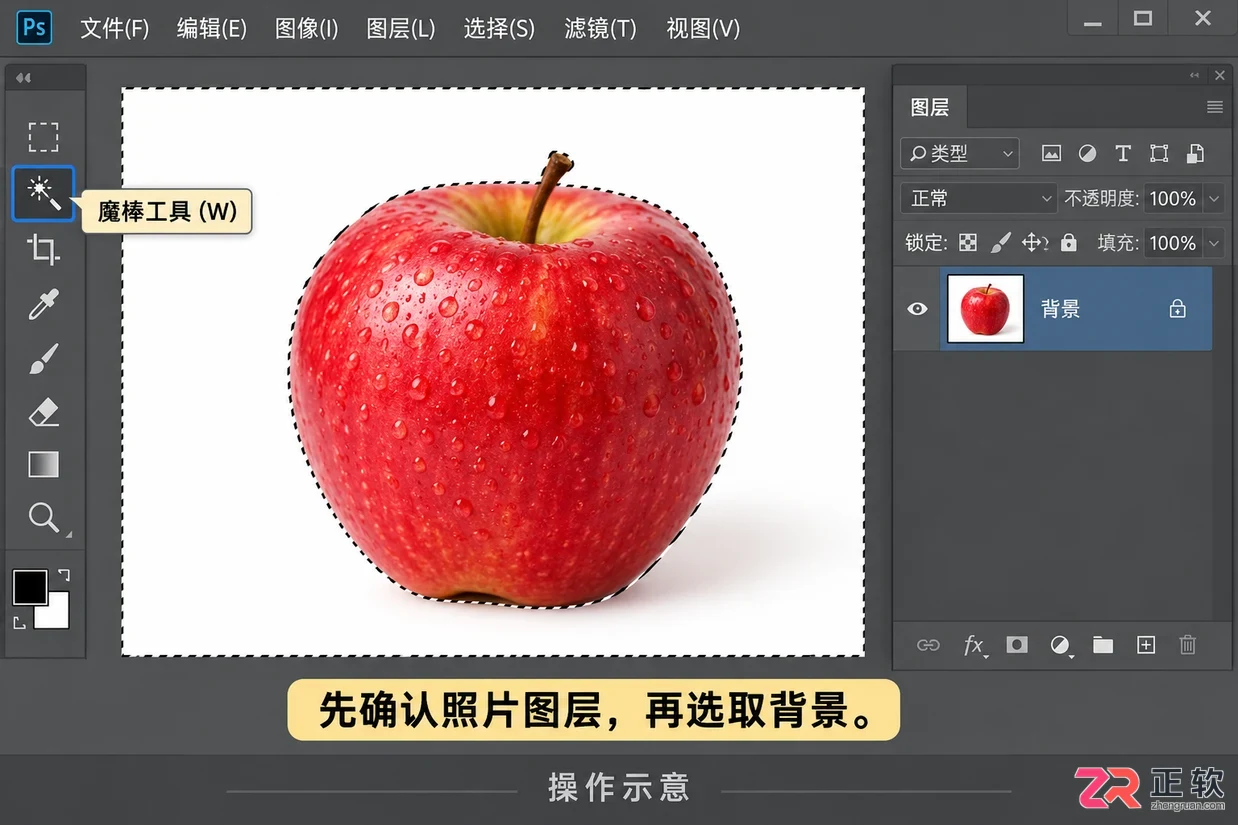Viewport: 1238px width, 825px height.
Task: Open the 滤镜(T) menu
Action: pos(600,28)
